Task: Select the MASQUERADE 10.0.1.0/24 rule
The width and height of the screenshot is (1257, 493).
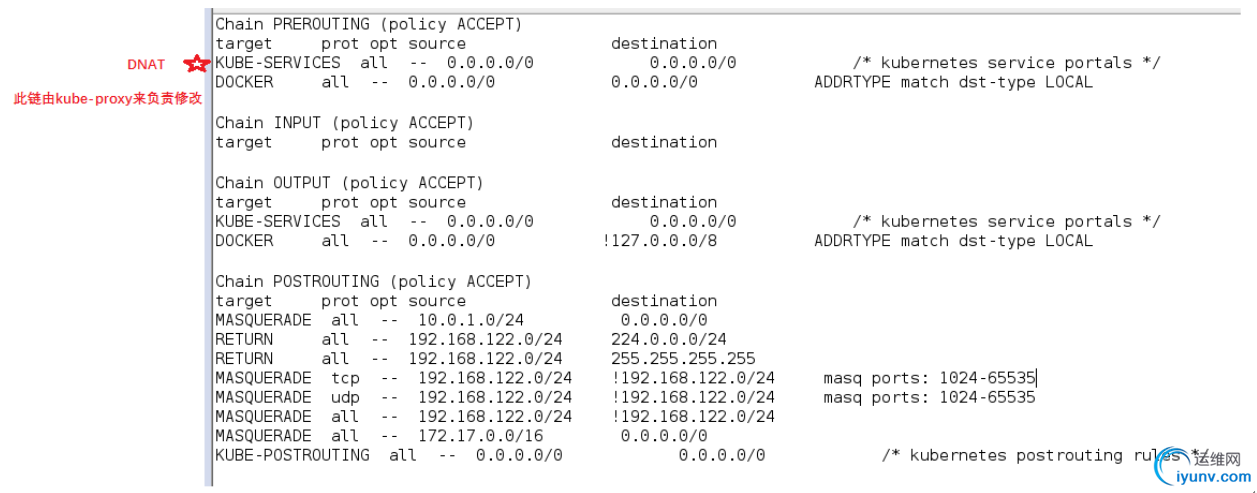Action: tap(461, 320)
